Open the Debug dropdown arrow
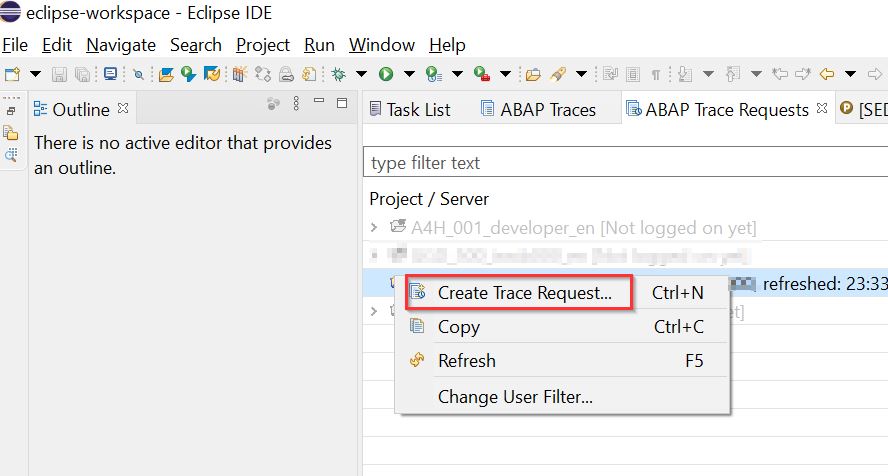 click(x=361, y=74)
